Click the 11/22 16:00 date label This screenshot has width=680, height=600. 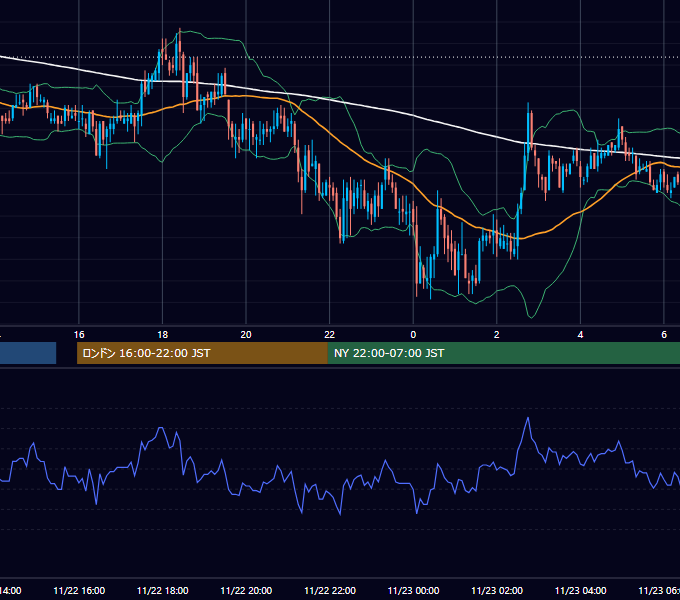coord(79,590)
